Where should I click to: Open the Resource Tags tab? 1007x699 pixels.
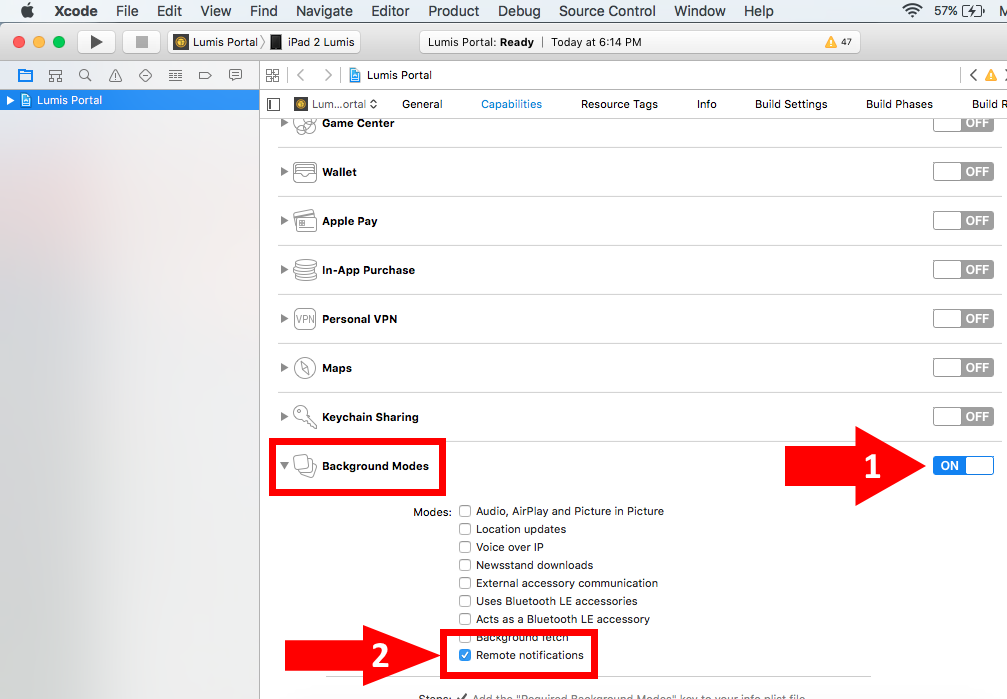click(x=619, y=104)
